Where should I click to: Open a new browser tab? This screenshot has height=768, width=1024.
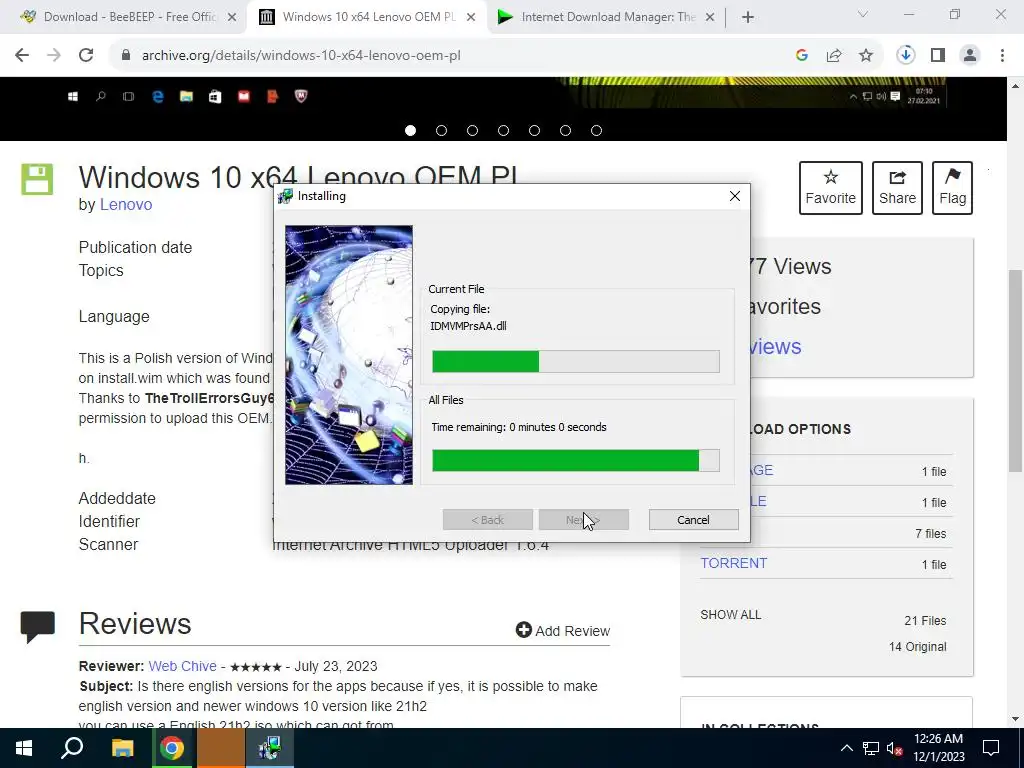point(748,18)
